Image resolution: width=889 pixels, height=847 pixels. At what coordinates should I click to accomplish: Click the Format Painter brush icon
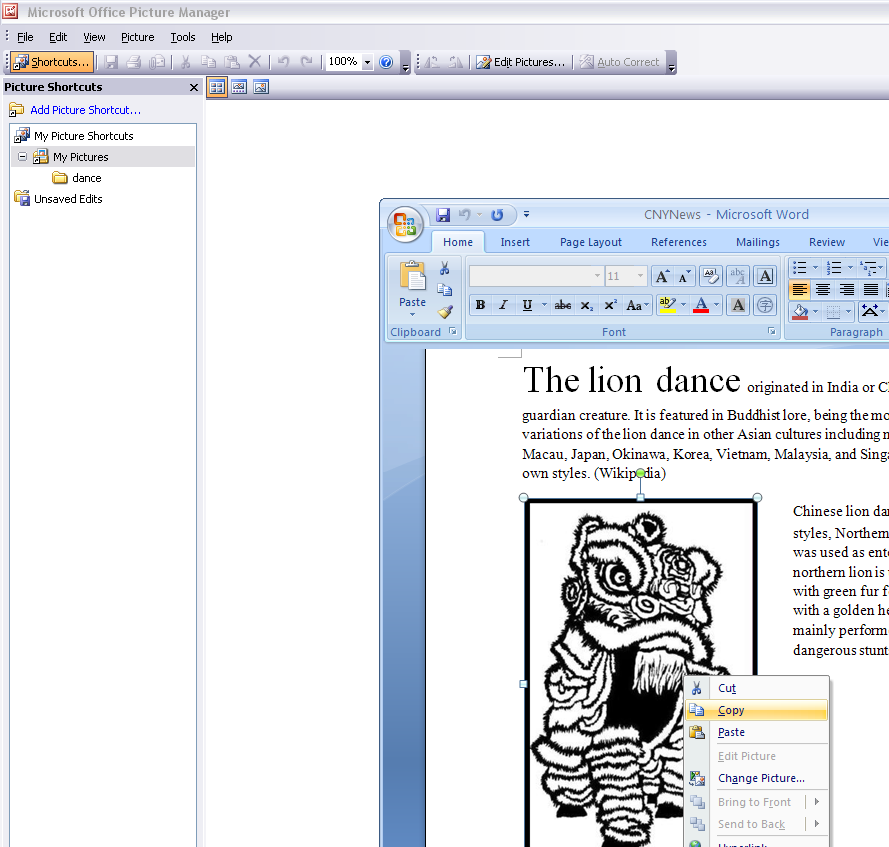point(445,312)
